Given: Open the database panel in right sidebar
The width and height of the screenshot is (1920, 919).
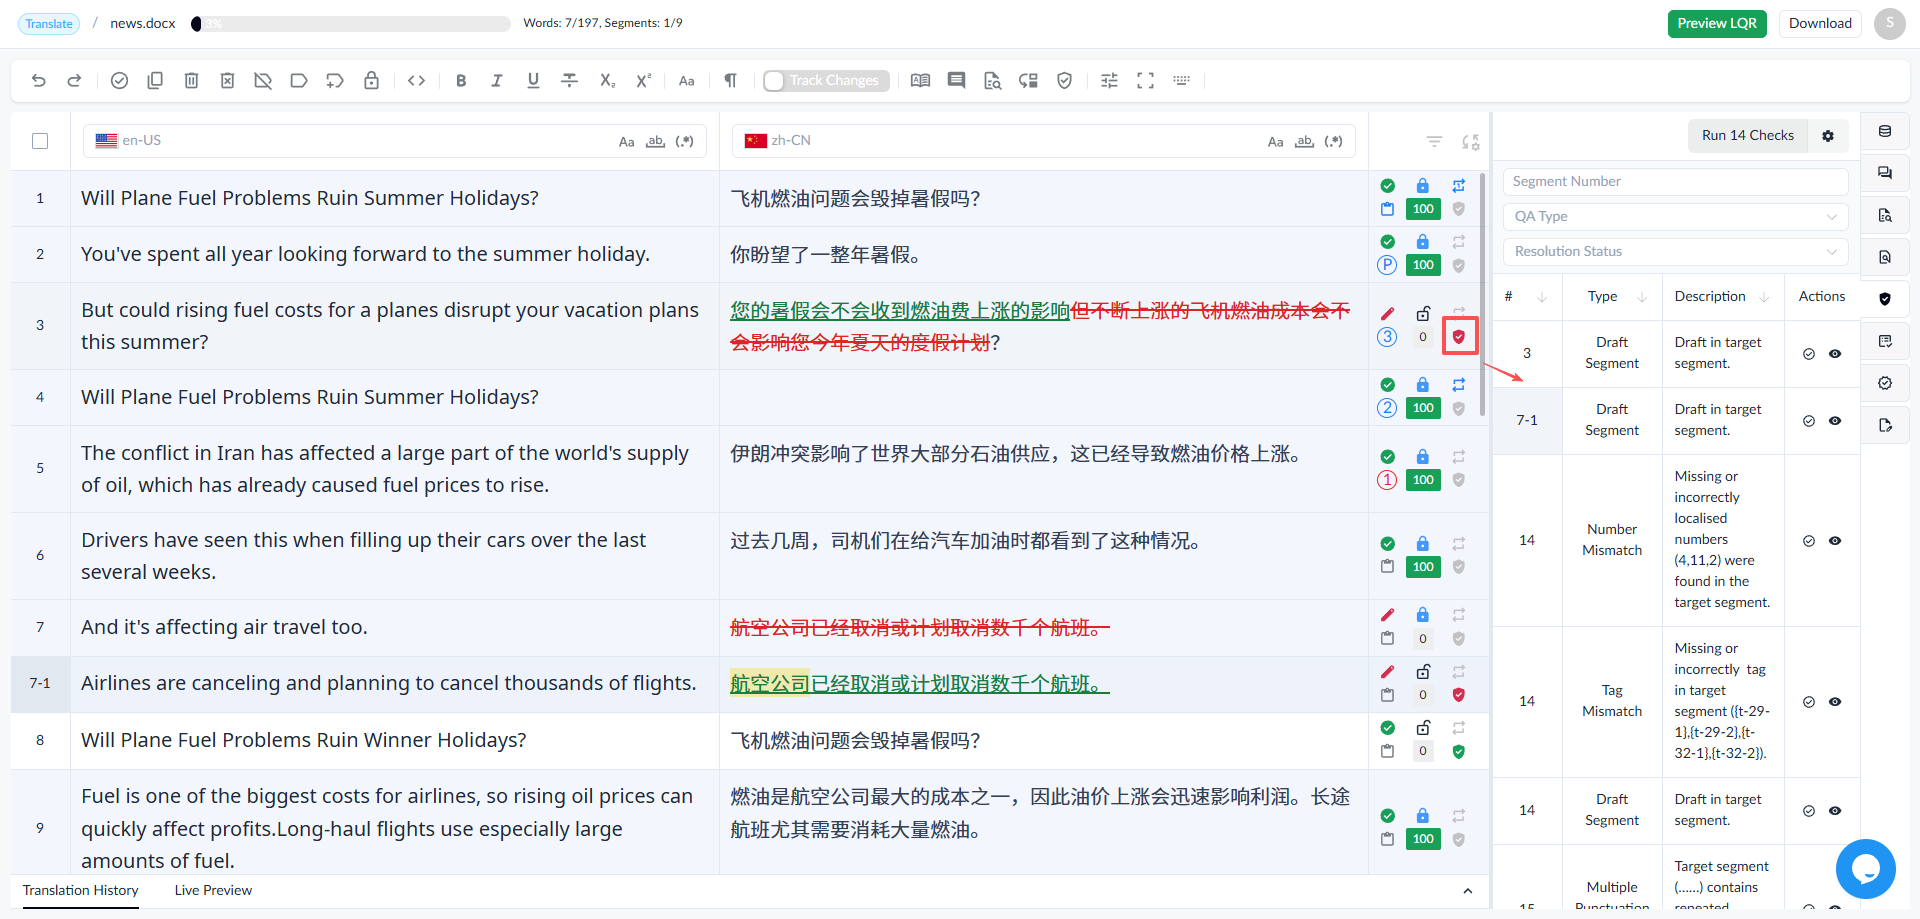Looking at the screenshot, I should click(x=1885, y=132).
